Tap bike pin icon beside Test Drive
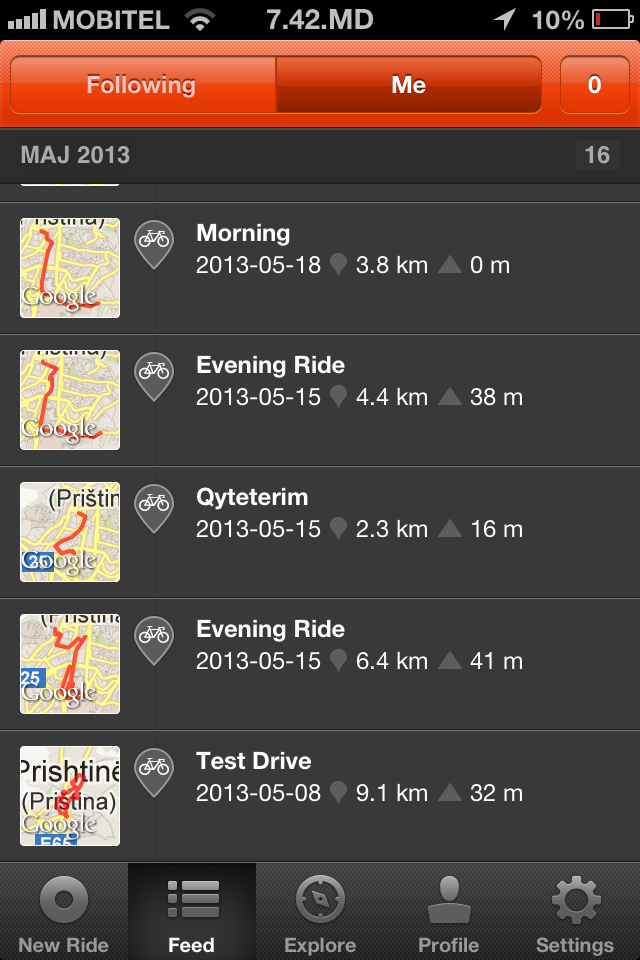640x960 pixels. 154,770
